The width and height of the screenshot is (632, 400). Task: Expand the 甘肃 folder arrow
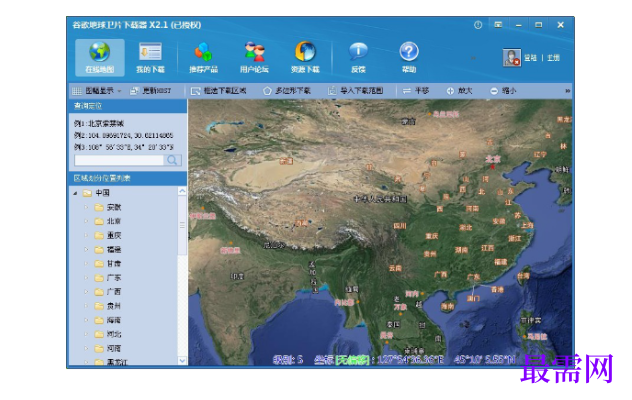coord(86,264)
